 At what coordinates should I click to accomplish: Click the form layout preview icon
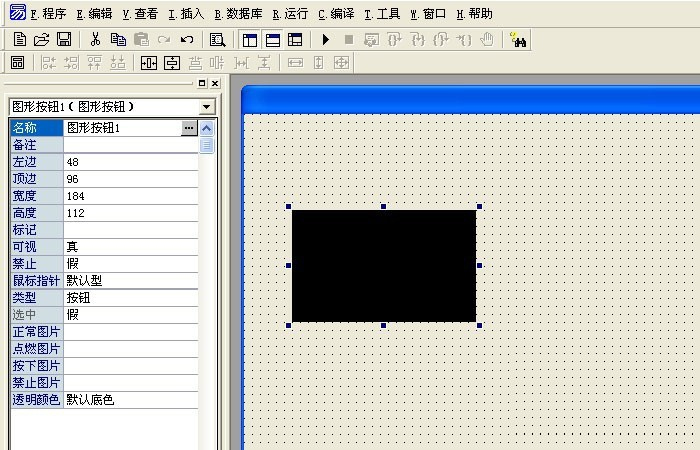click(17, 62)
